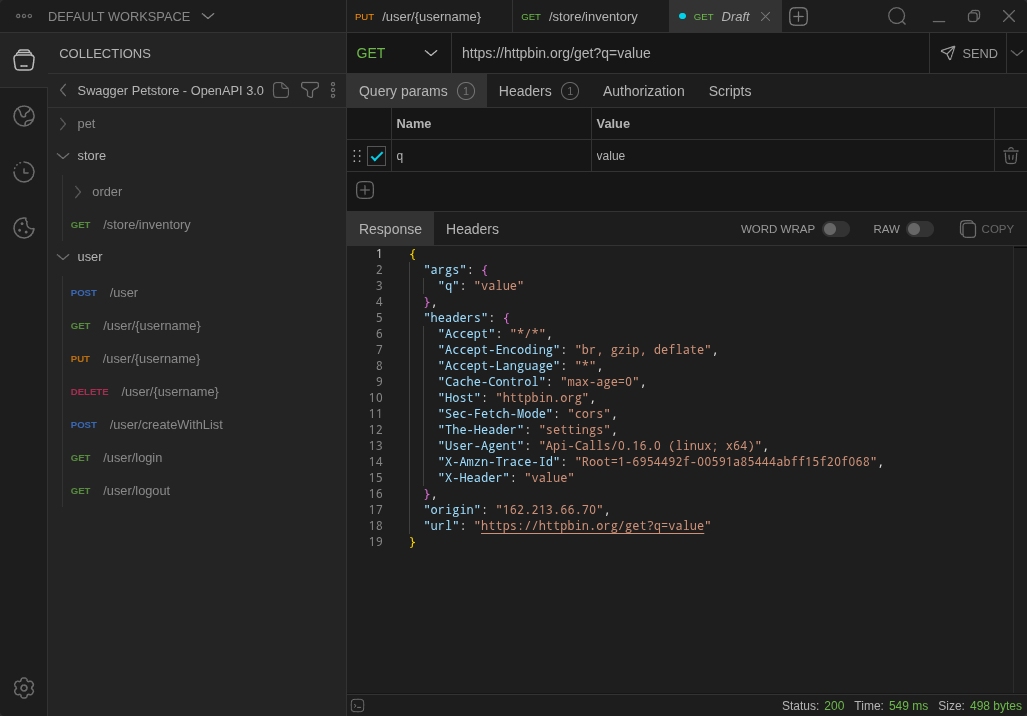Open the httpbin.org link in the response
This screenshot has width=1027, height=716.
tap(594, 525)
